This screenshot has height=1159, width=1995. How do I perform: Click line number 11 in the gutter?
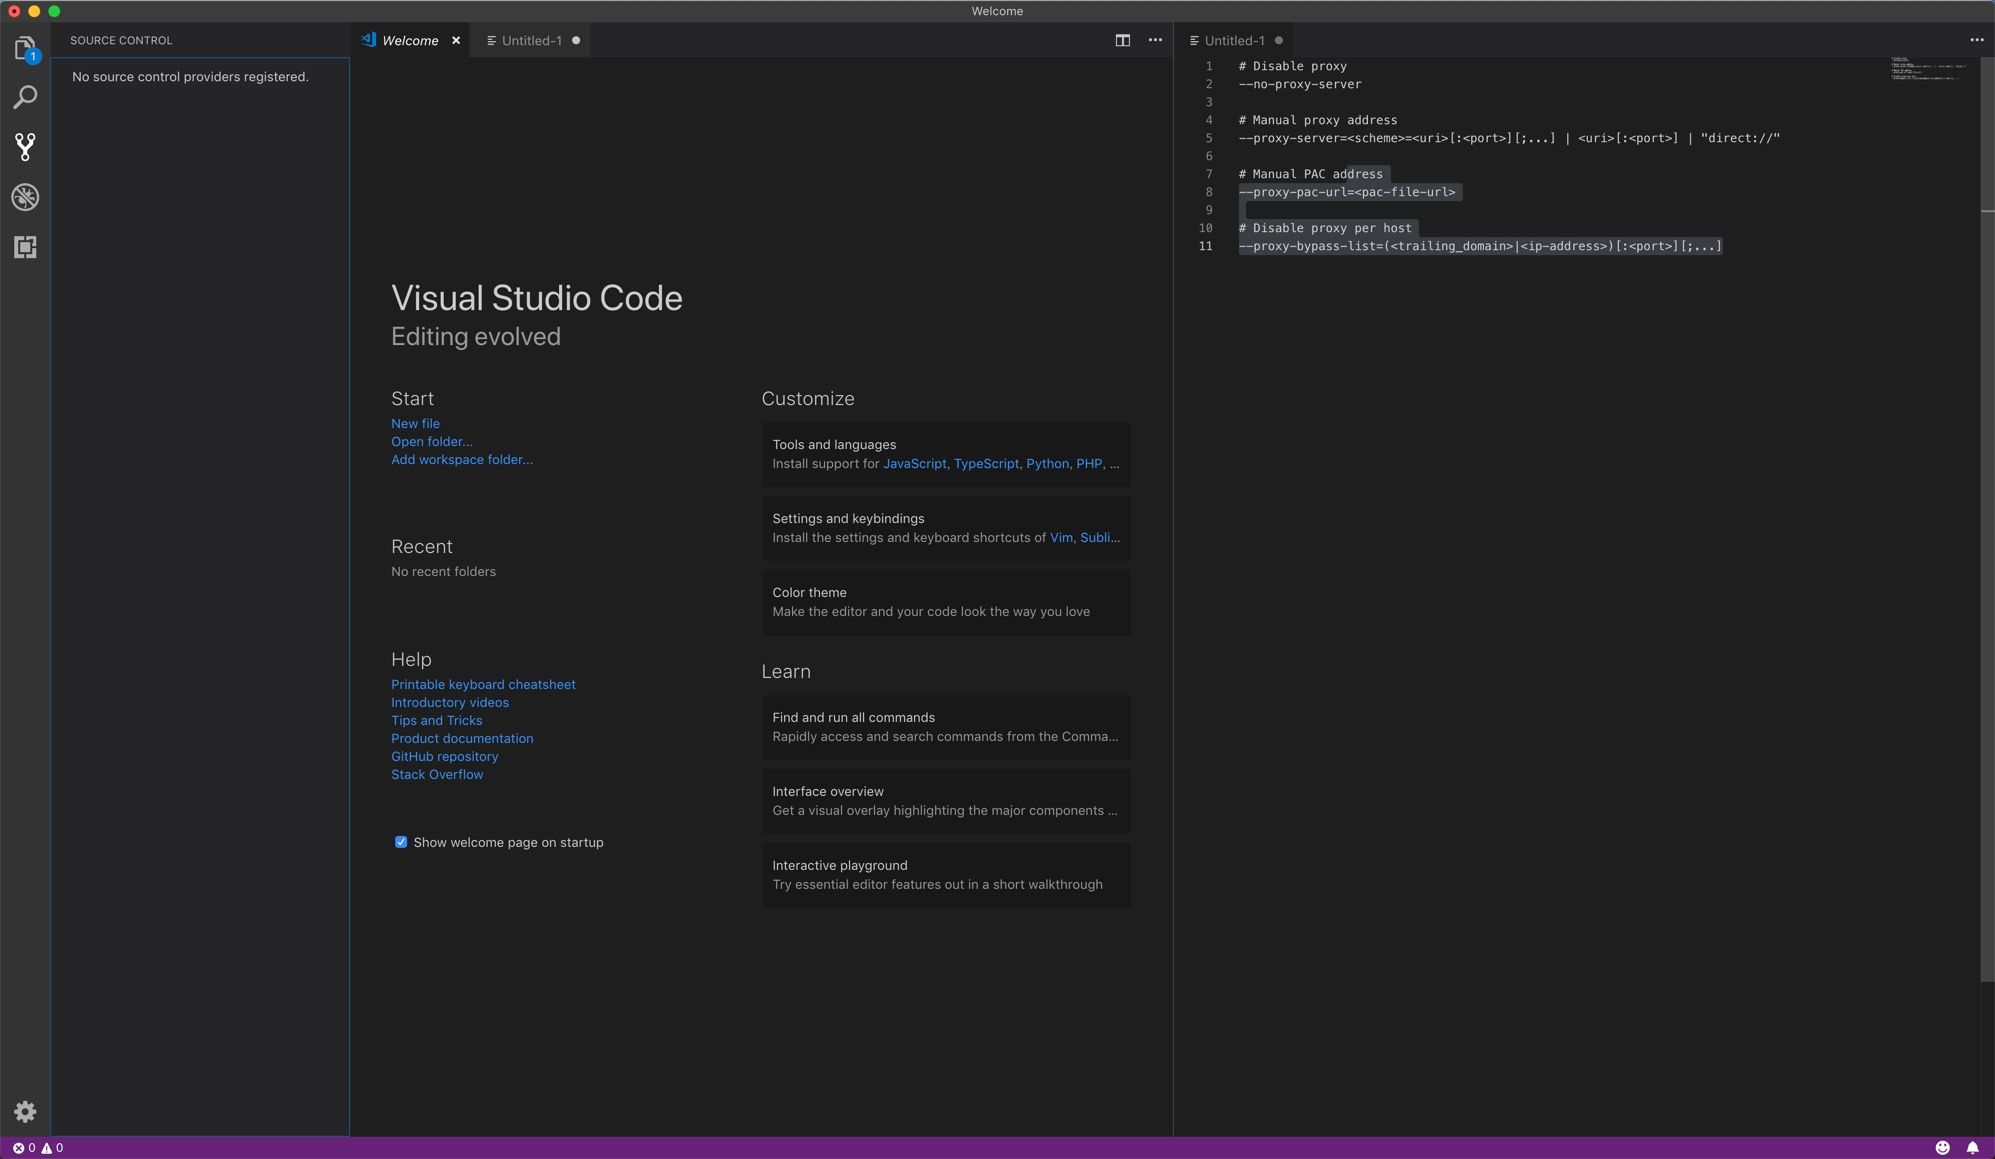pyautogui.click(x=1206, y=246)
